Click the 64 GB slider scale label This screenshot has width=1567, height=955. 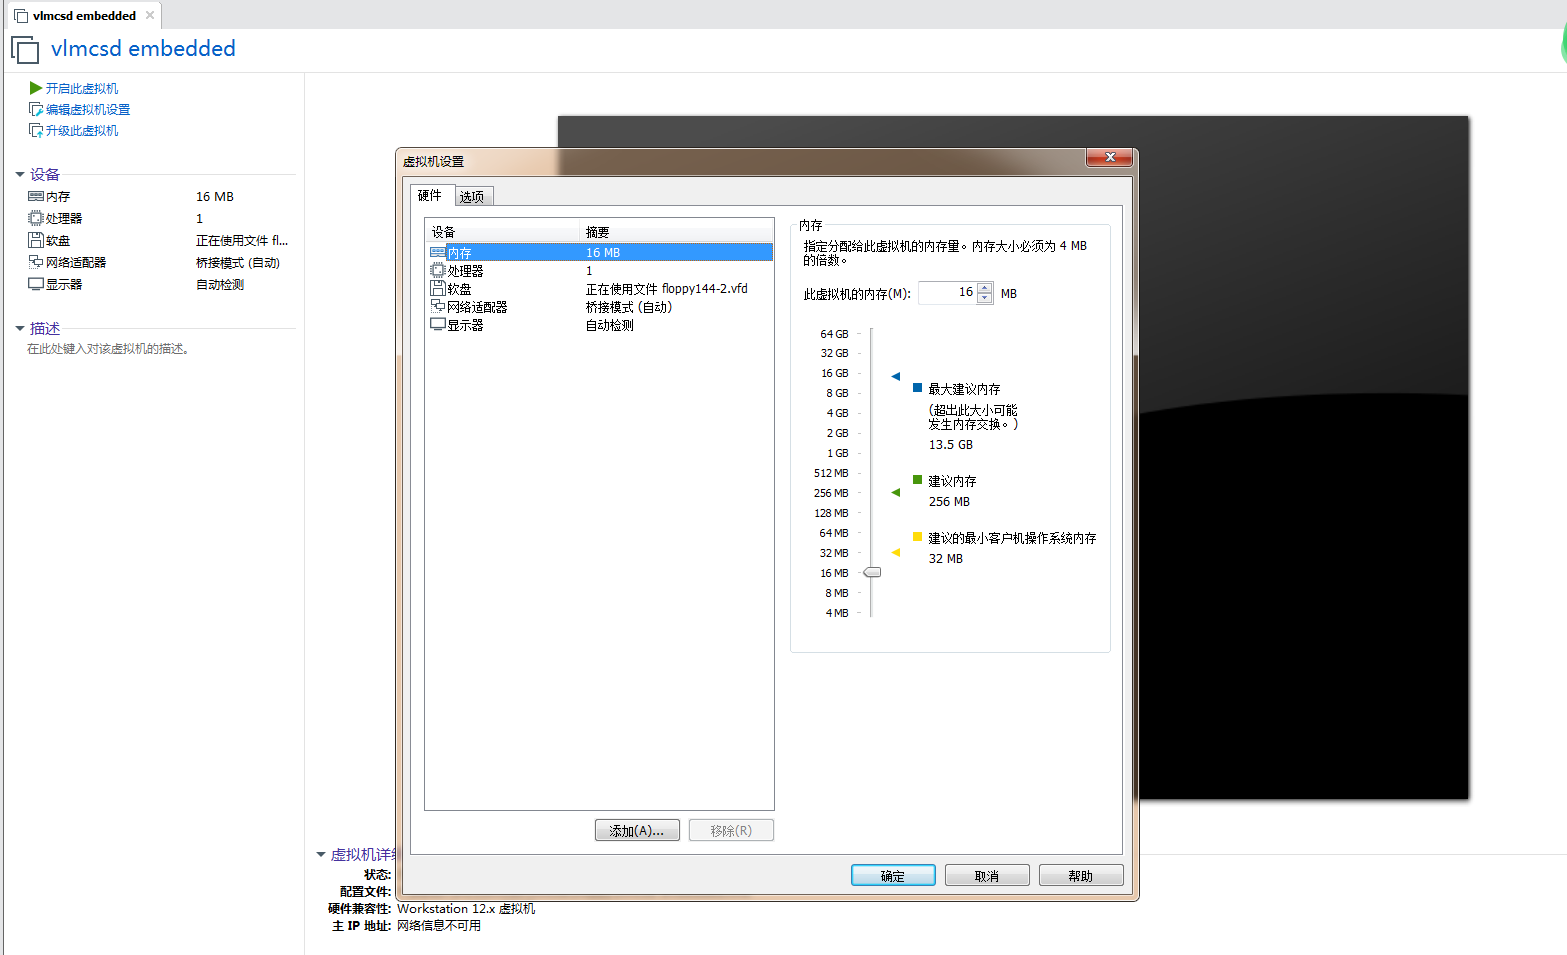(x=834, y=333)
